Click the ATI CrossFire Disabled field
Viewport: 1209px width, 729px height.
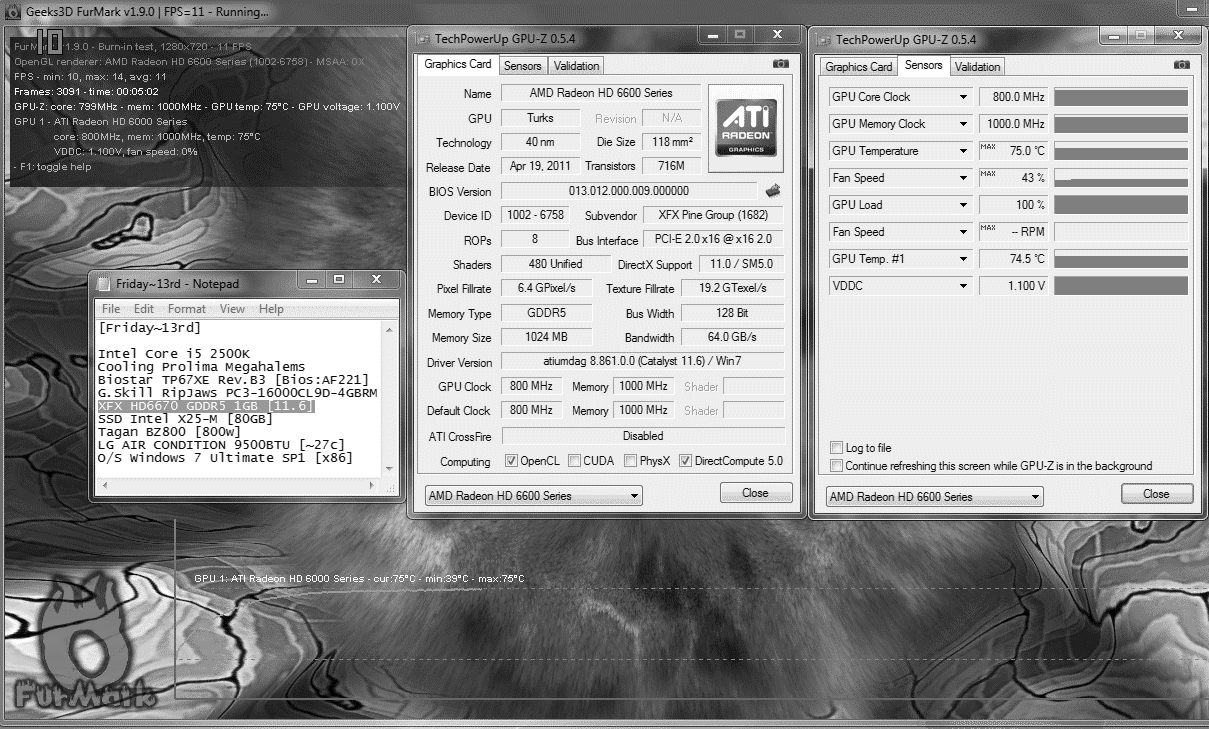[x=642, y=436]
